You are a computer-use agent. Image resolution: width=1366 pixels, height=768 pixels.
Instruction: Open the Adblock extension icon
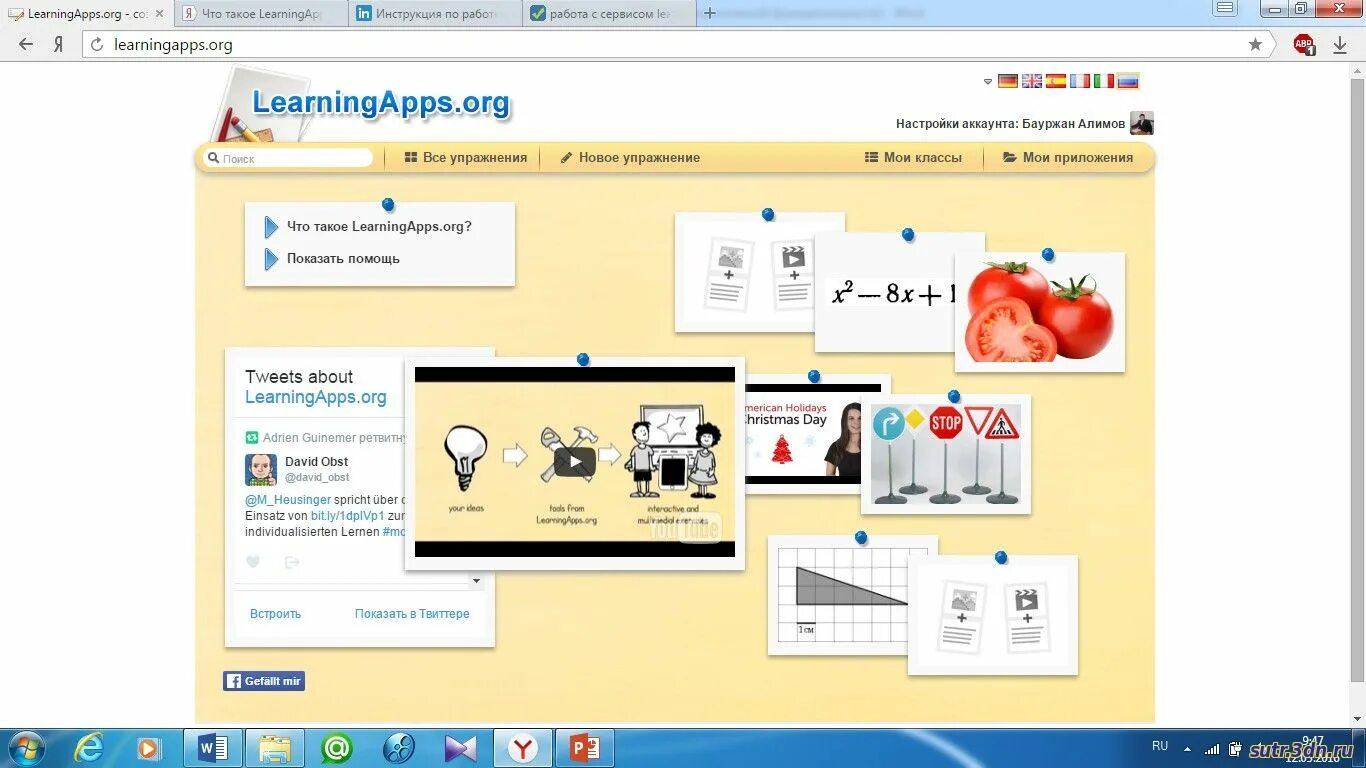[x=1304, y=44]
